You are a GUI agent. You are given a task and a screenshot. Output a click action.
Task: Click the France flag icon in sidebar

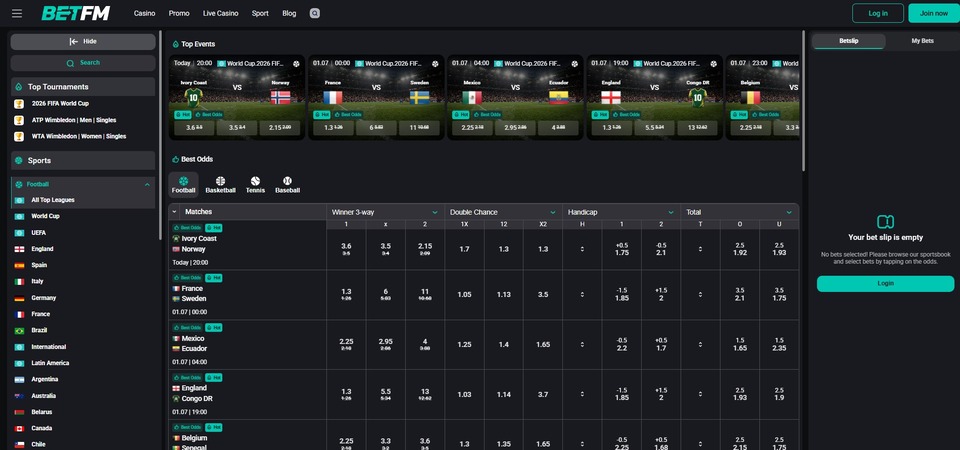(20, 315)
